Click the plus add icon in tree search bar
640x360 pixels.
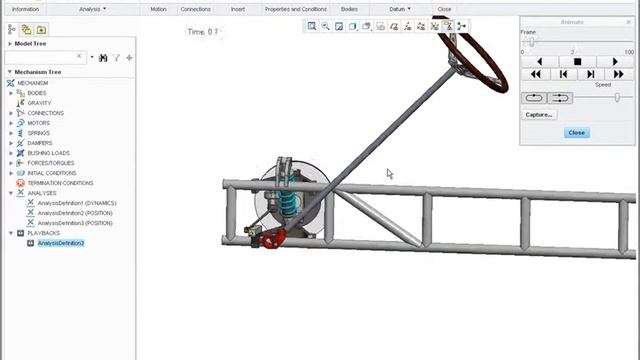tap(129, 58)
